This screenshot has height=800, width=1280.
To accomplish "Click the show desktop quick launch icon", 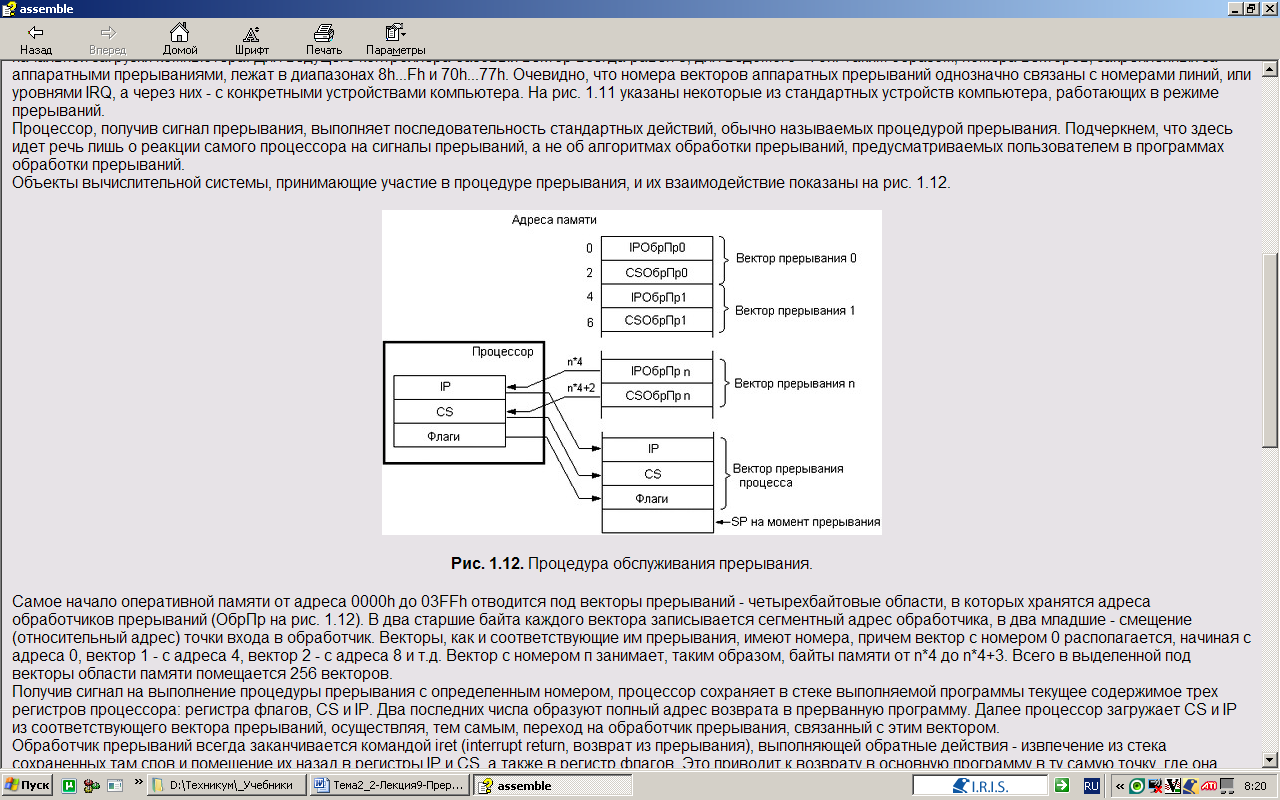I will (114, 786).
